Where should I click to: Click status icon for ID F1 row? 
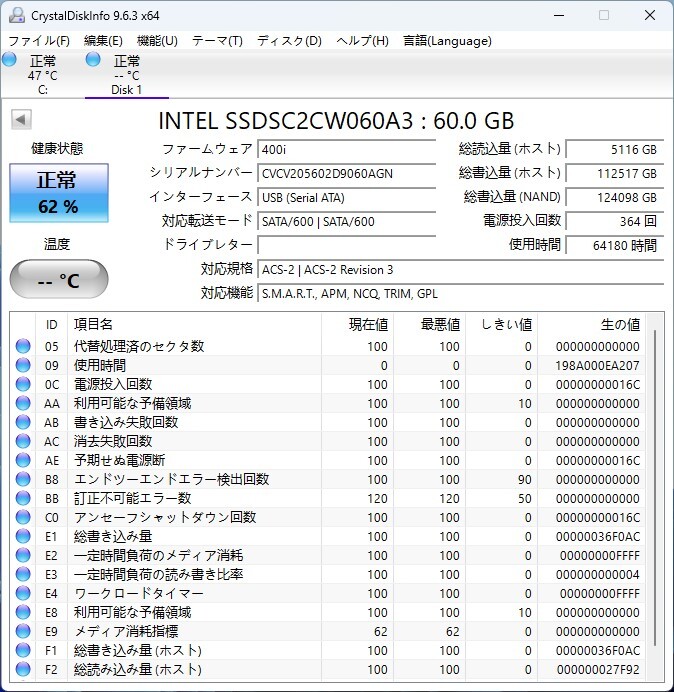point(23,650)
